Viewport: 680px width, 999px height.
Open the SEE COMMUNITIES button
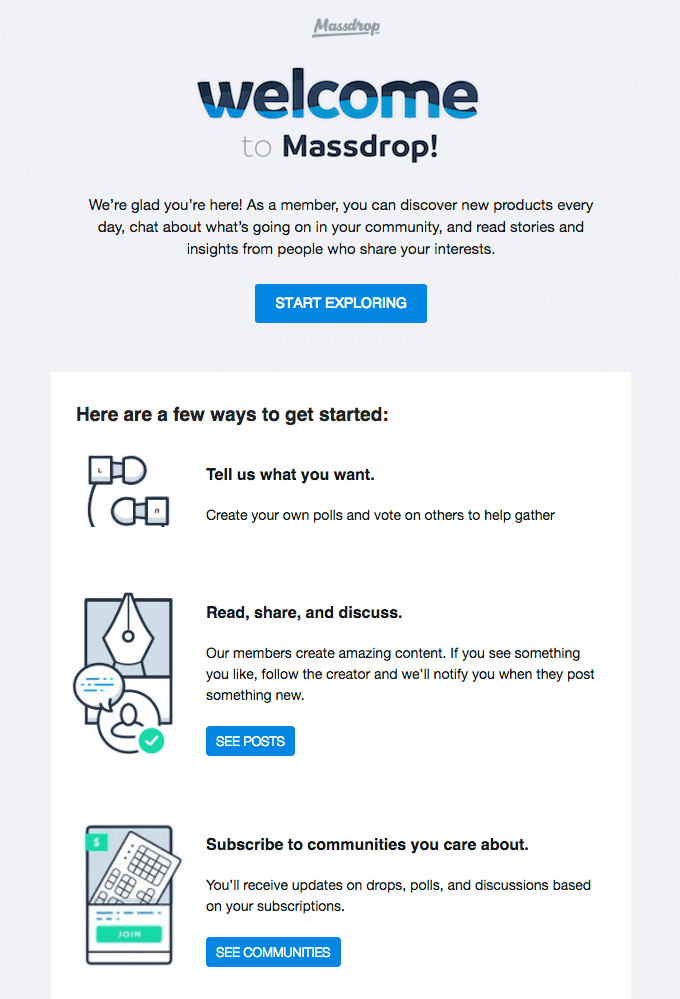click(x=273, y=952)
